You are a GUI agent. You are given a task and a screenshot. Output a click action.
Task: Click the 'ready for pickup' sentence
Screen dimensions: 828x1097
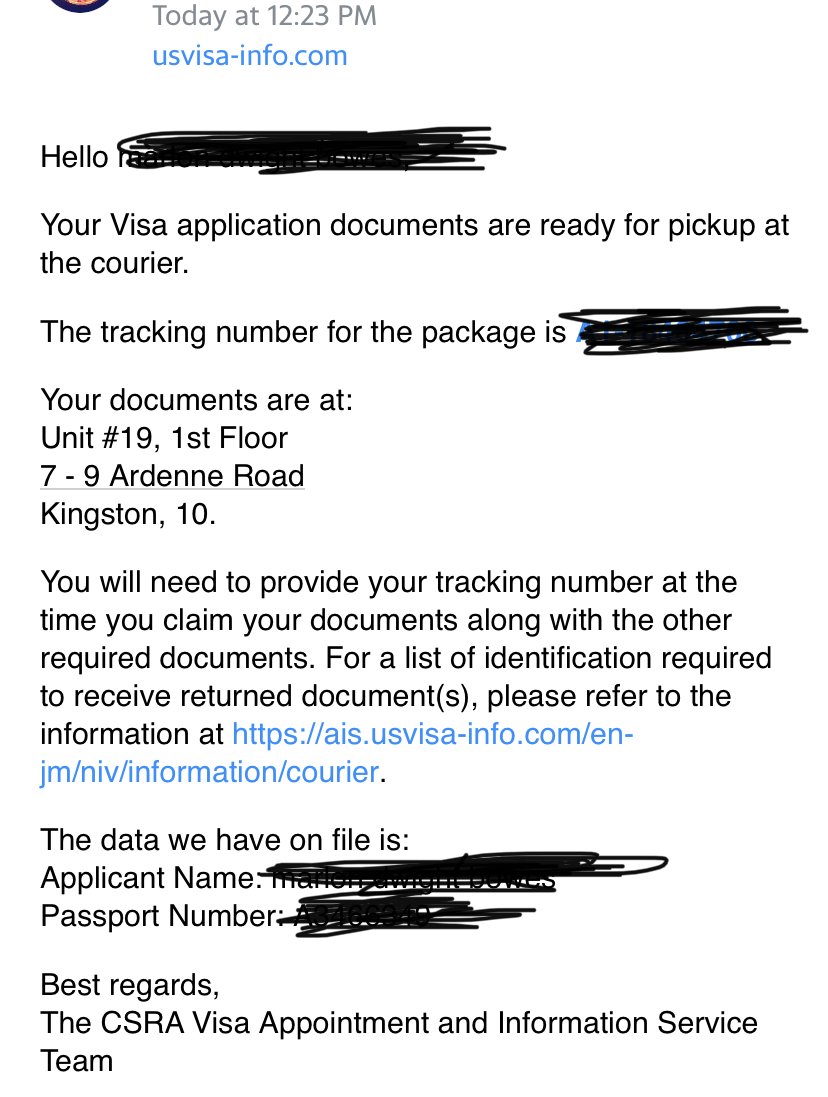point(414,244)
